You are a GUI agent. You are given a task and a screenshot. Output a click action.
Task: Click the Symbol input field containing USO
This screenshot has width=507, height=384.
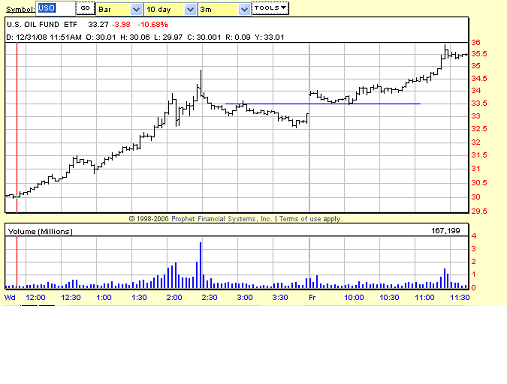(x=55, y=9)
